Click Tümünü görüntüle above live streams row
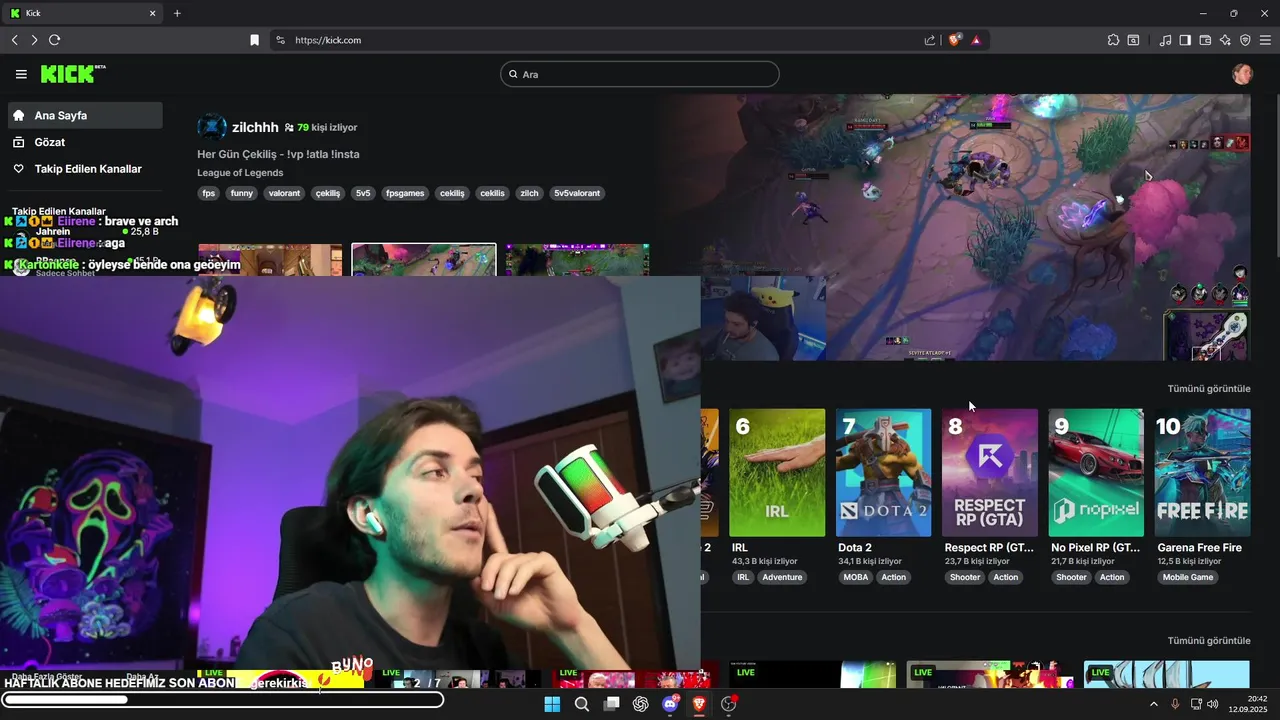 tap(1209, 641)
